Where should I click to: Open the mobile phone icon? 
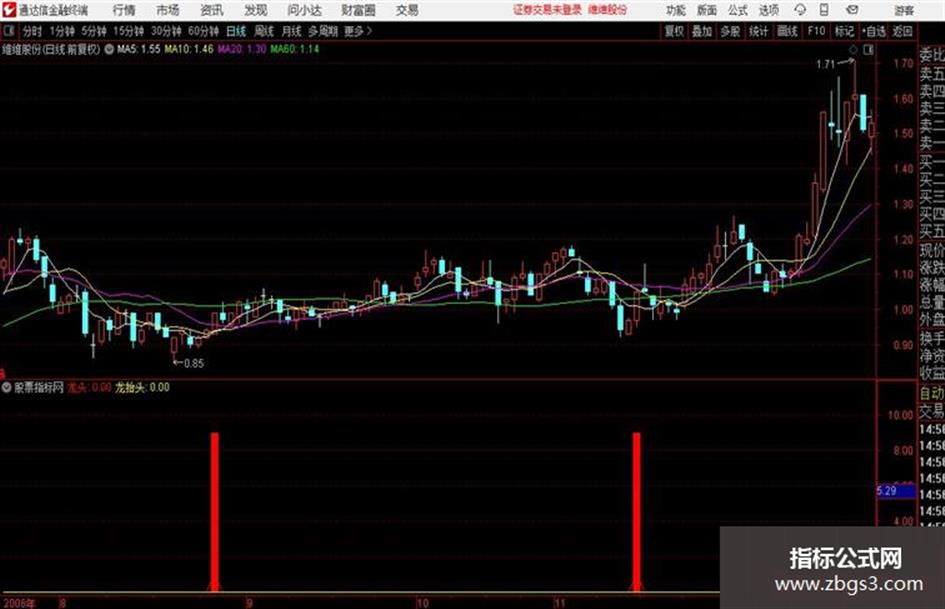click(x=824, y=10)
